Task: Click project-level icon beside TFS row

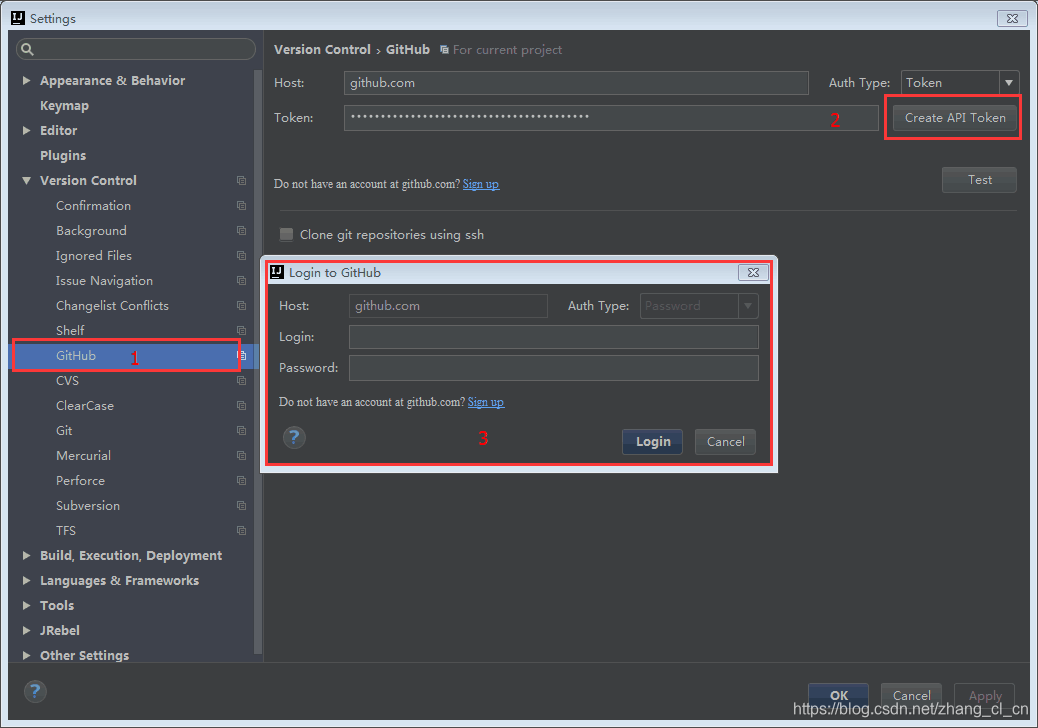Action: pos(242,531)
